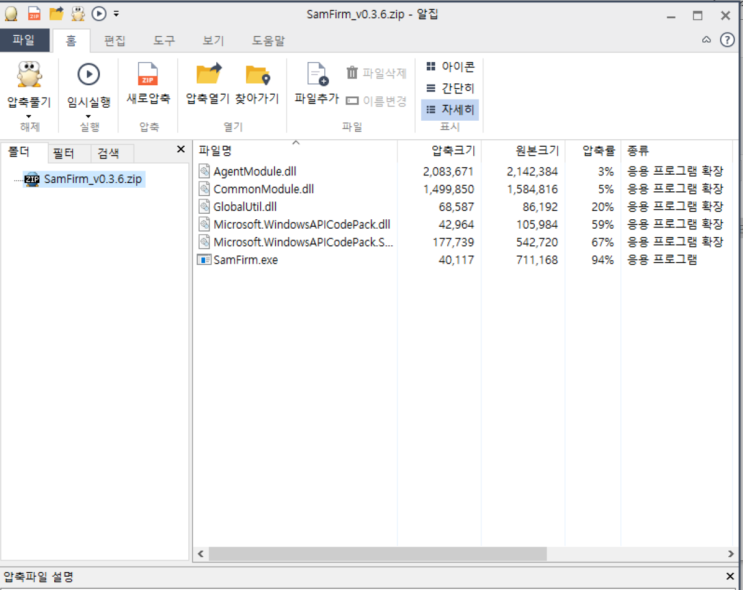Switch to the 필터 side panel tab
This screenshot has height=590, width=743.
click(x=64, y=153)
